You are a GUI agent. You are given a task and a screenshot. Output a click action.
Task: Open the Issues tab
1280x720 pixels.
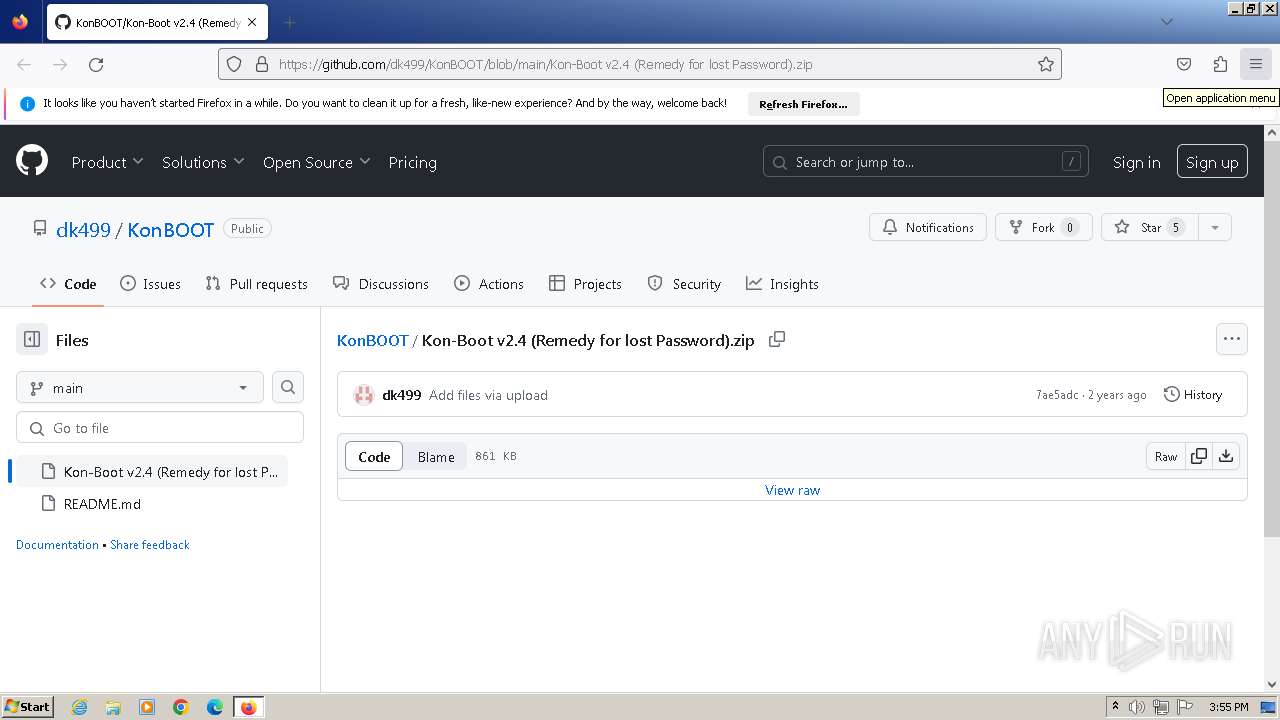[x=150, y=284]
